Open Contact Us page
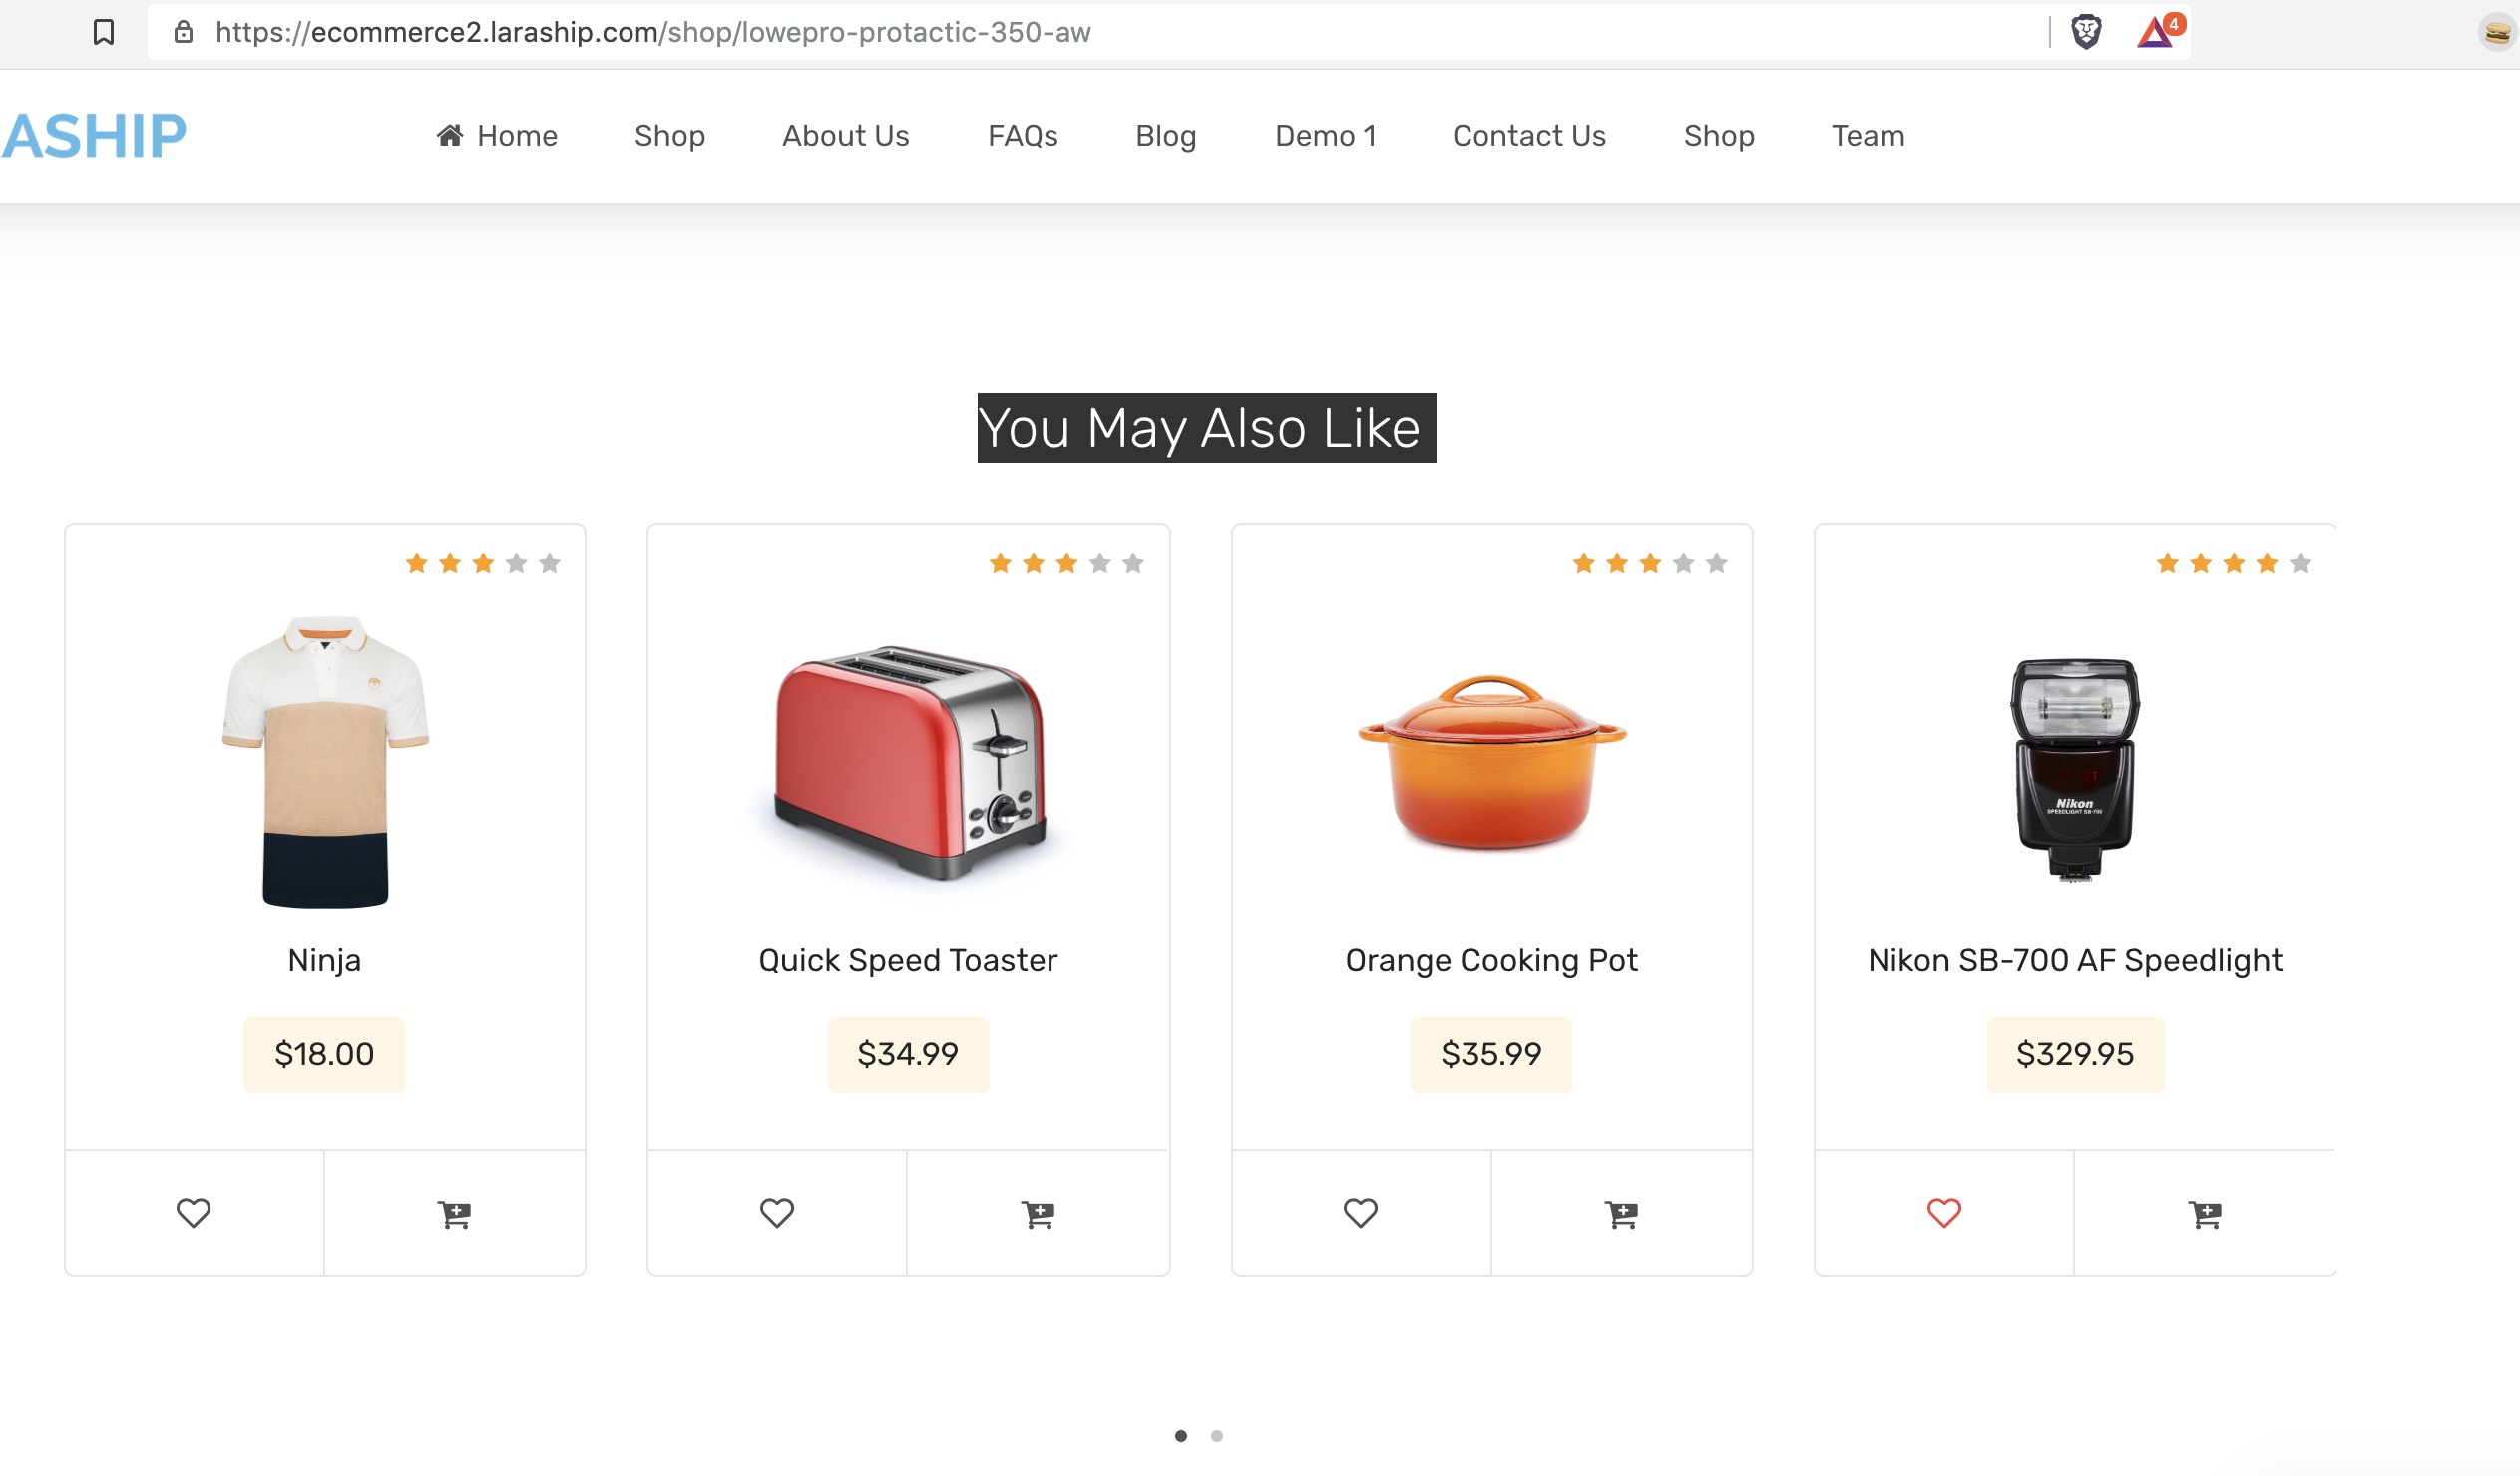 tap(1529, 135)
